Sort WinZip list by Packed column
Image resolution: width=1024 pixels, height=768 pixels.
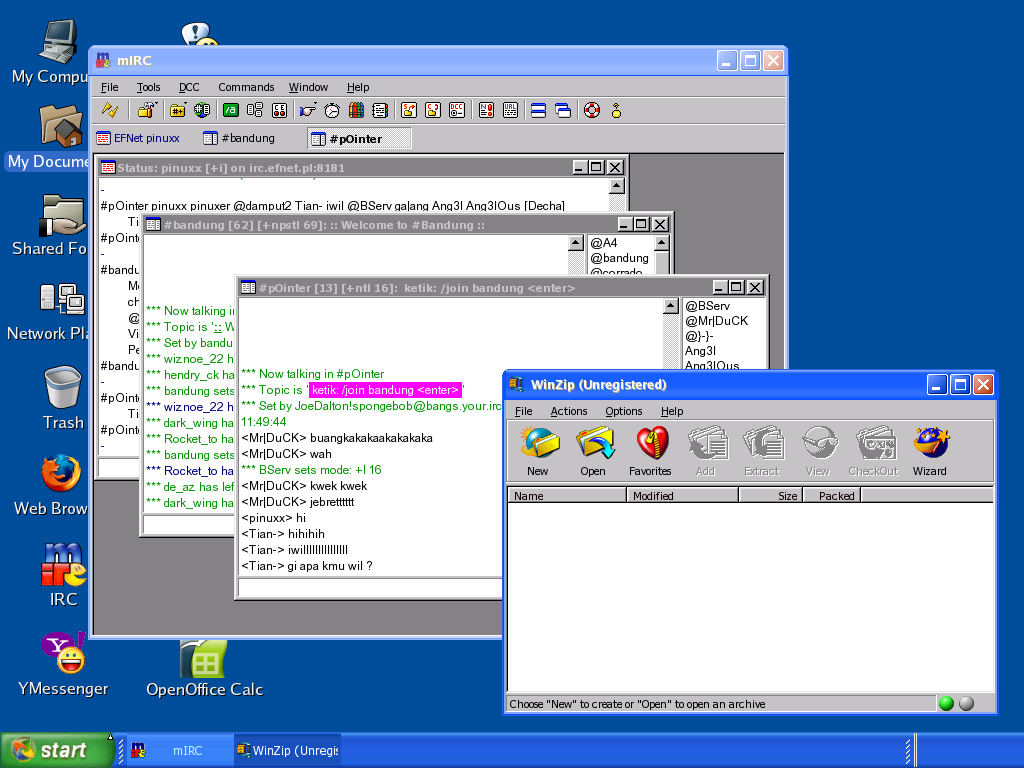pyautogui.click(x=831, y=496)
